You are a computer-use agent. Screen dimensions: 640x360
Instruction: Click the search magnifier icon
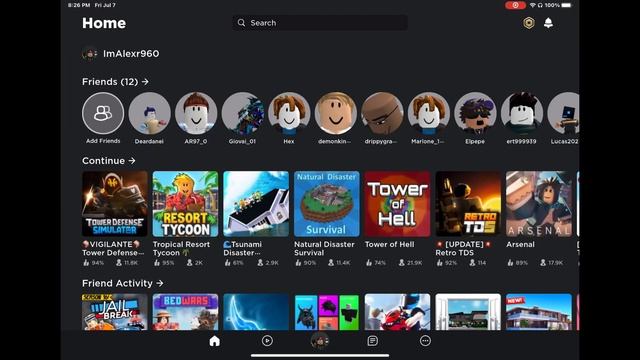pyautogui.click(x=241, y=23)
